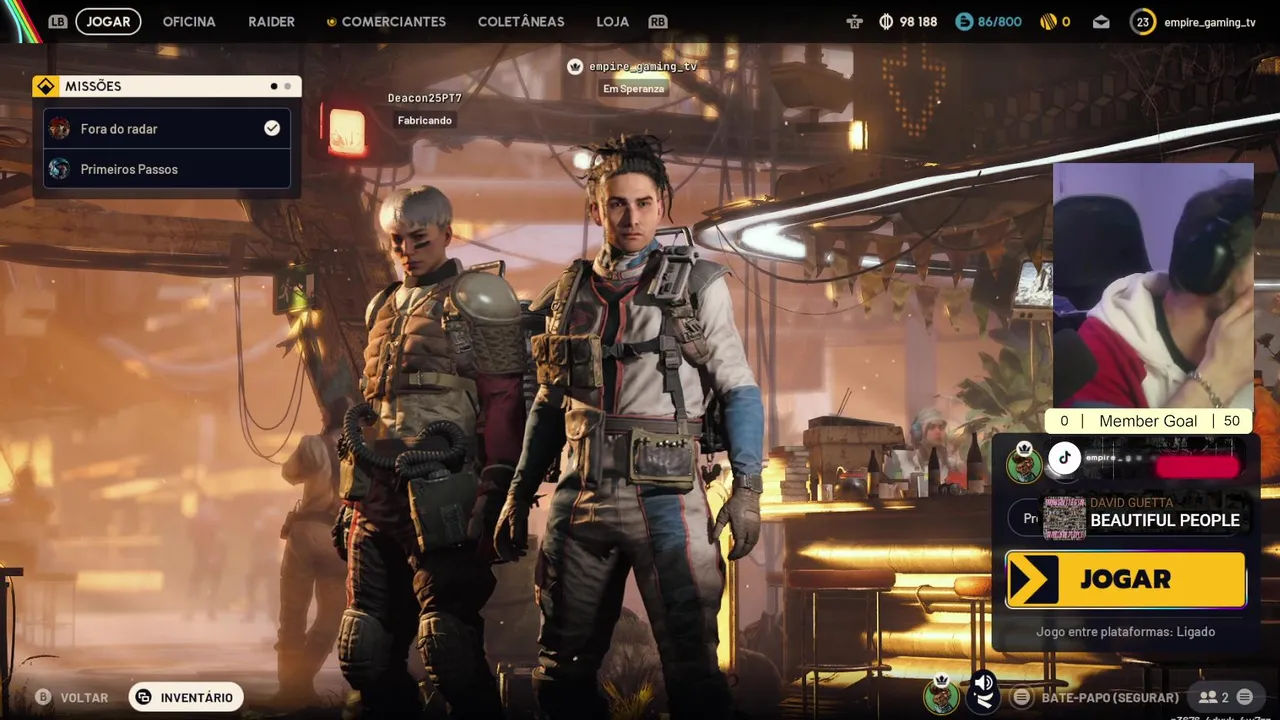Go to the LOJA tab

[x=613, y=21]
